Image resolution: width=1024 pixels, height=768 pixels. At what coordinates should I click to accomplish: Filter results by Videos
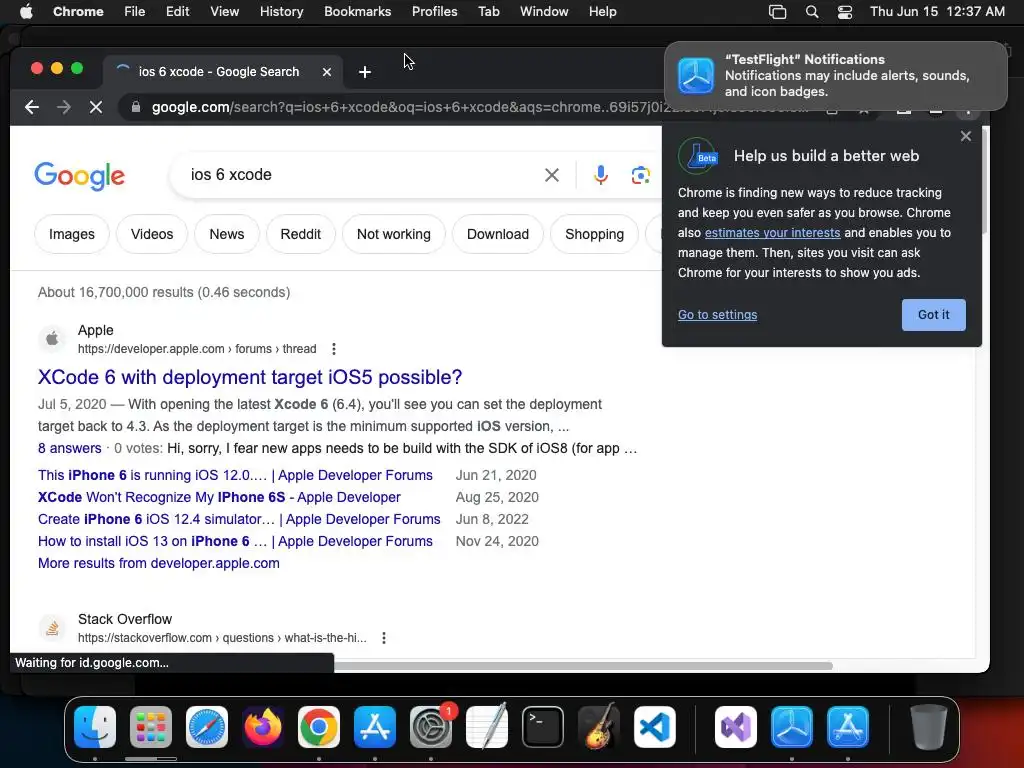click(x=152, y=234)
